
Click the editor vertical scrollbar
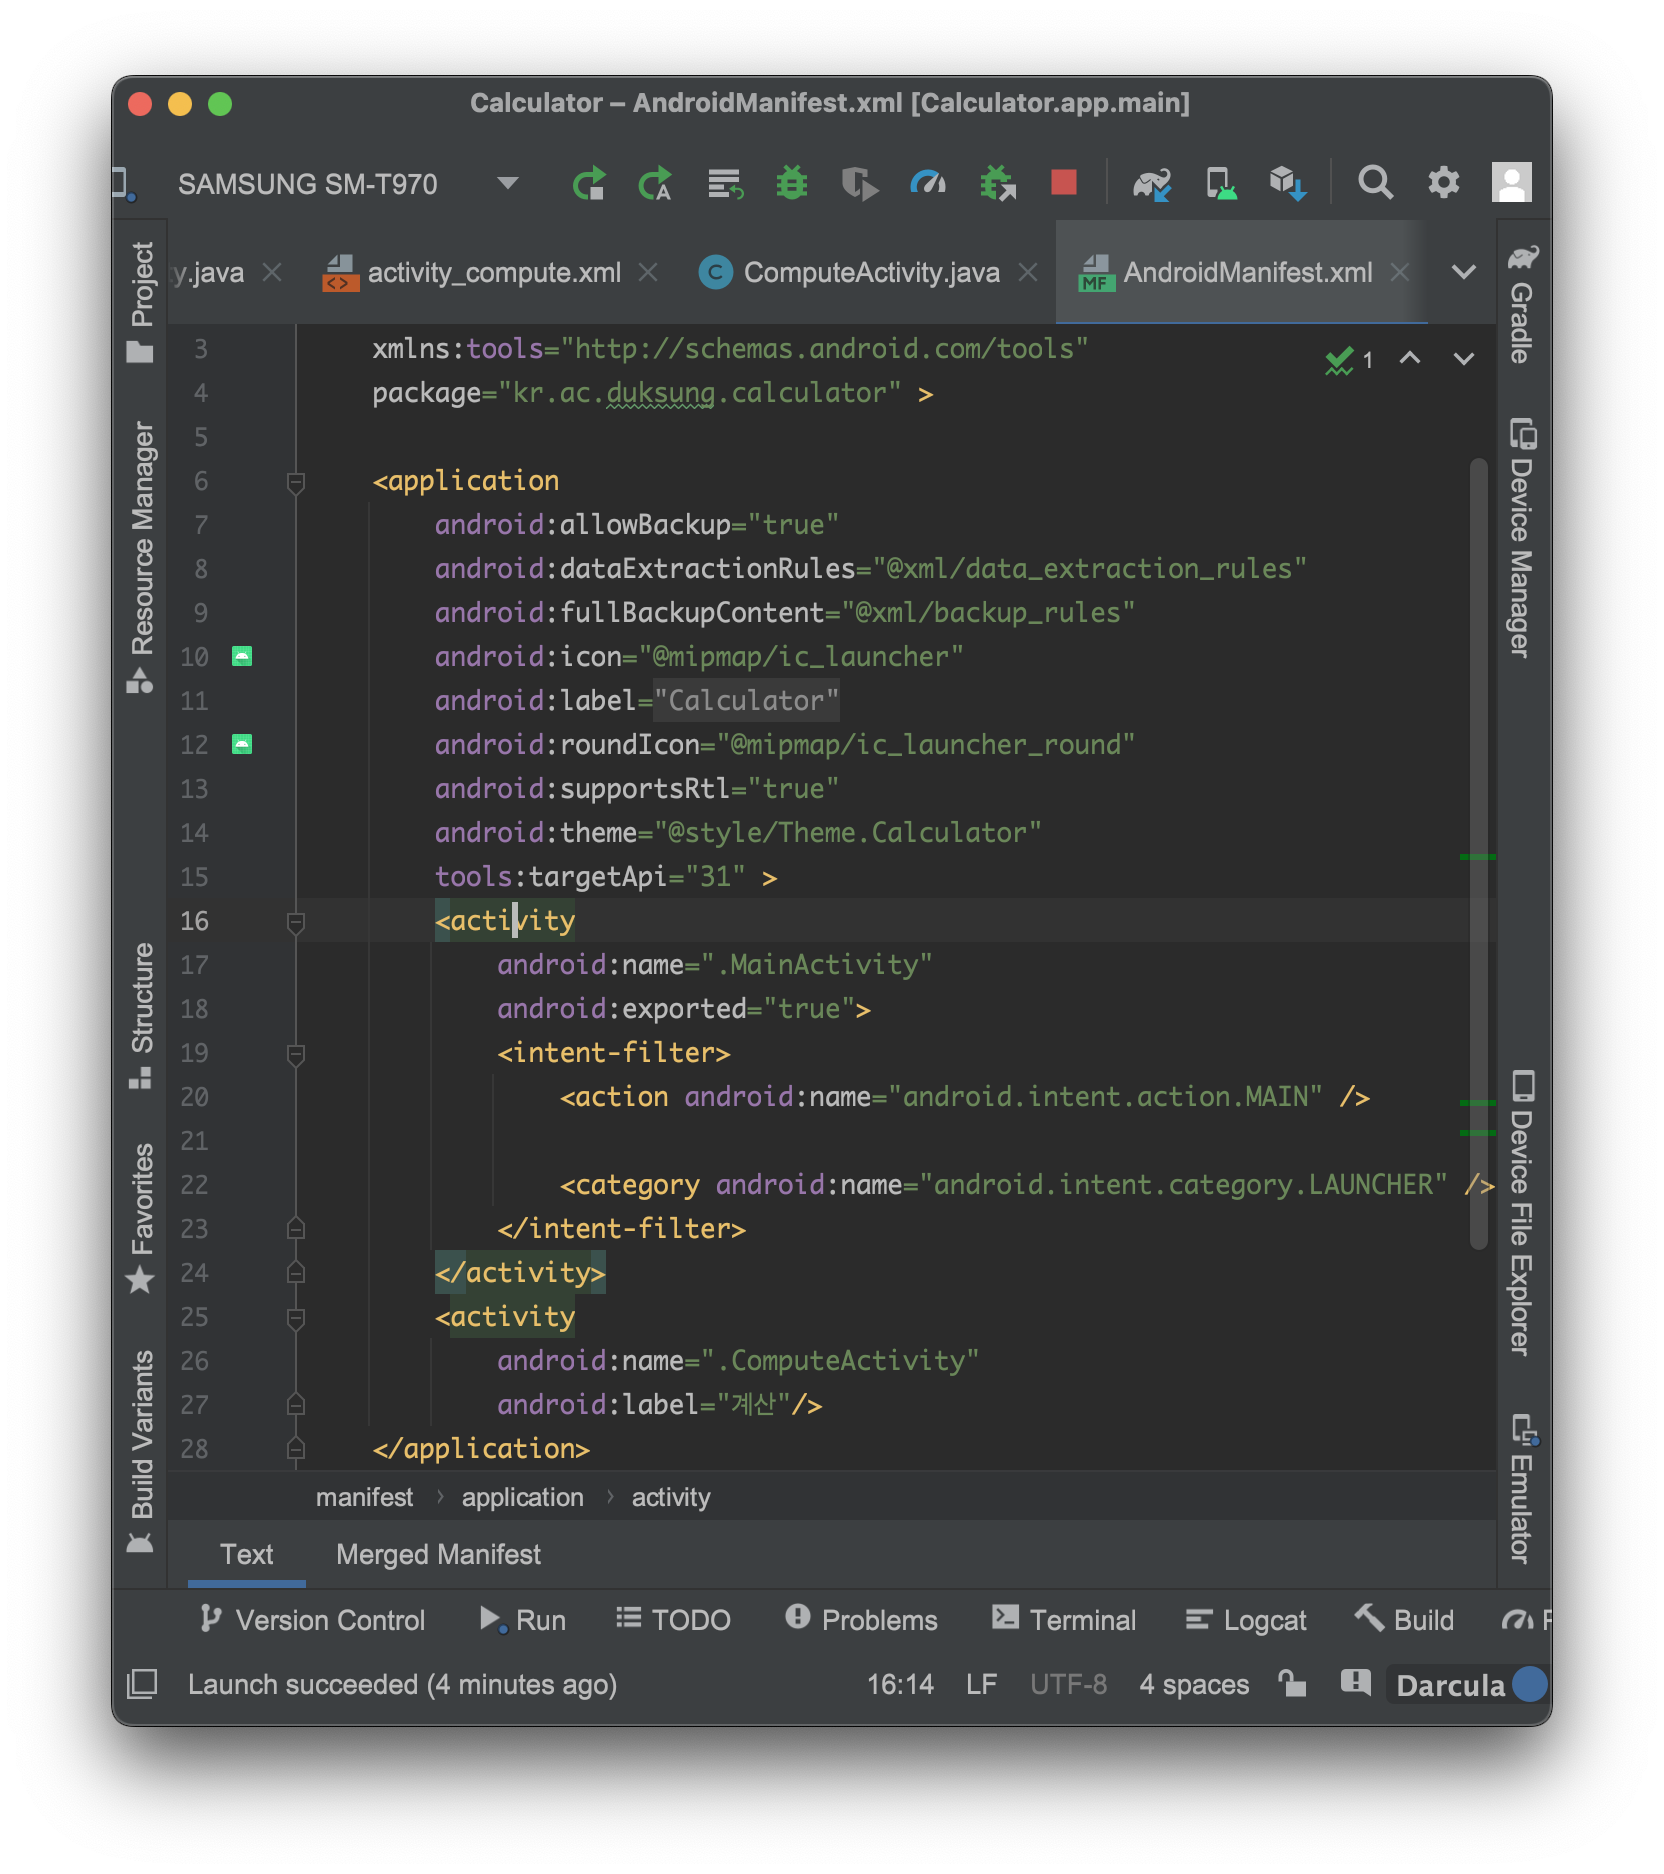(1479, 854)
